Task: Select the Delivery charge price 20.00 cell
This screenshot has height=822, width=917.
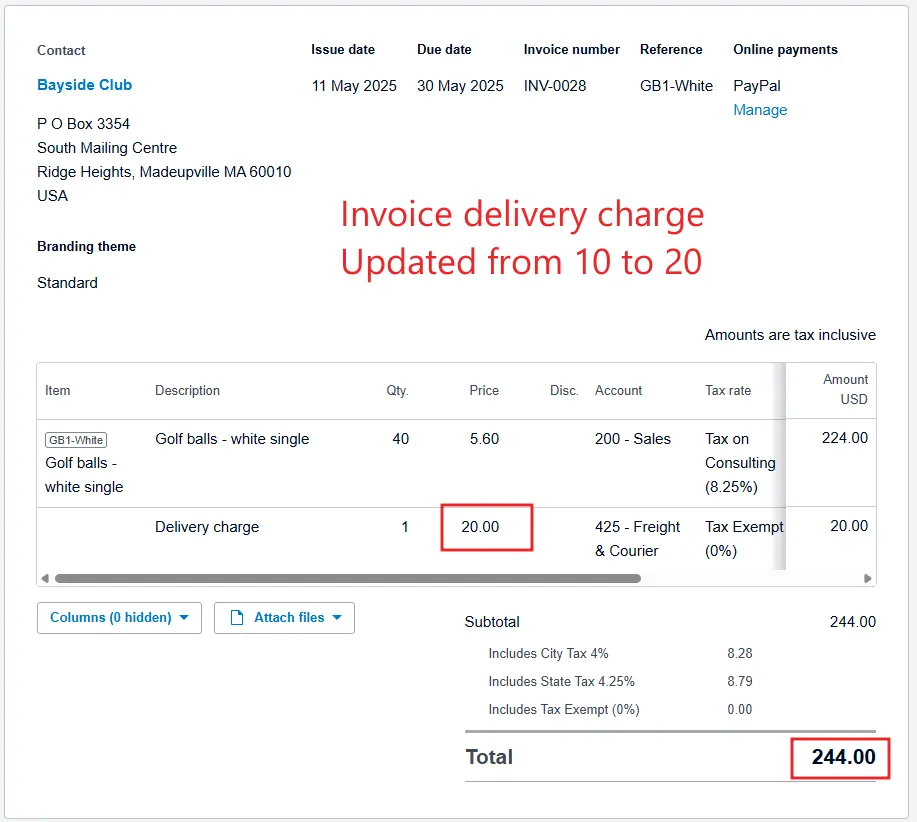Action: (x=480, y=527)
